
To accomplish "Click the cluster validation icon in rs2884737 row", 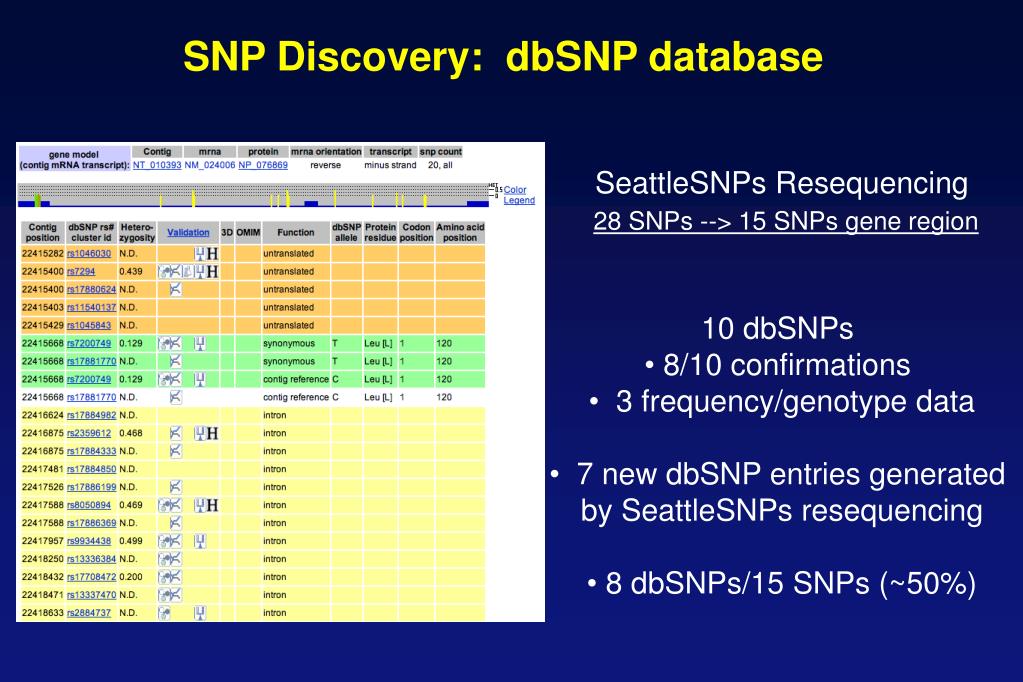I will pos(164,613).
